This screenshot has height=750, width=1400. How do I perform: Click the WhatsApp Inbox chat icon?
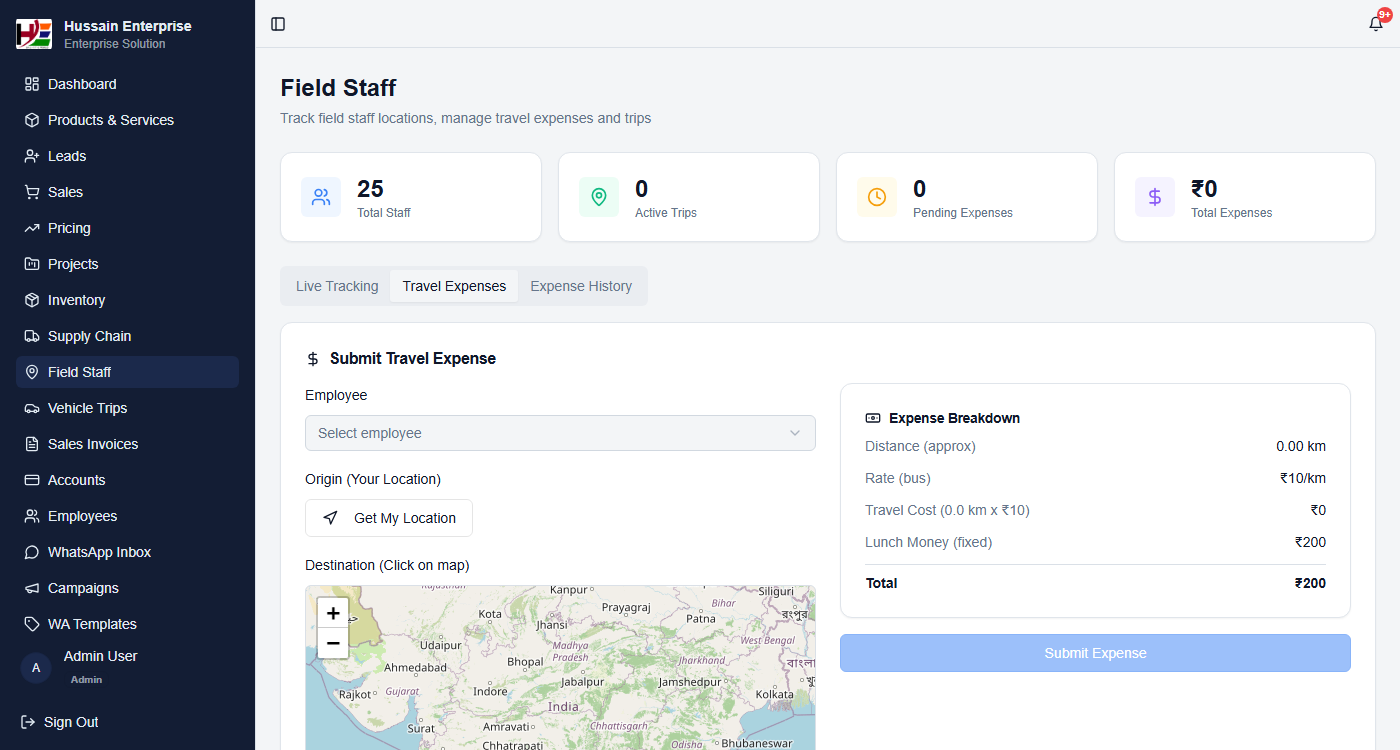click(32, 552)
